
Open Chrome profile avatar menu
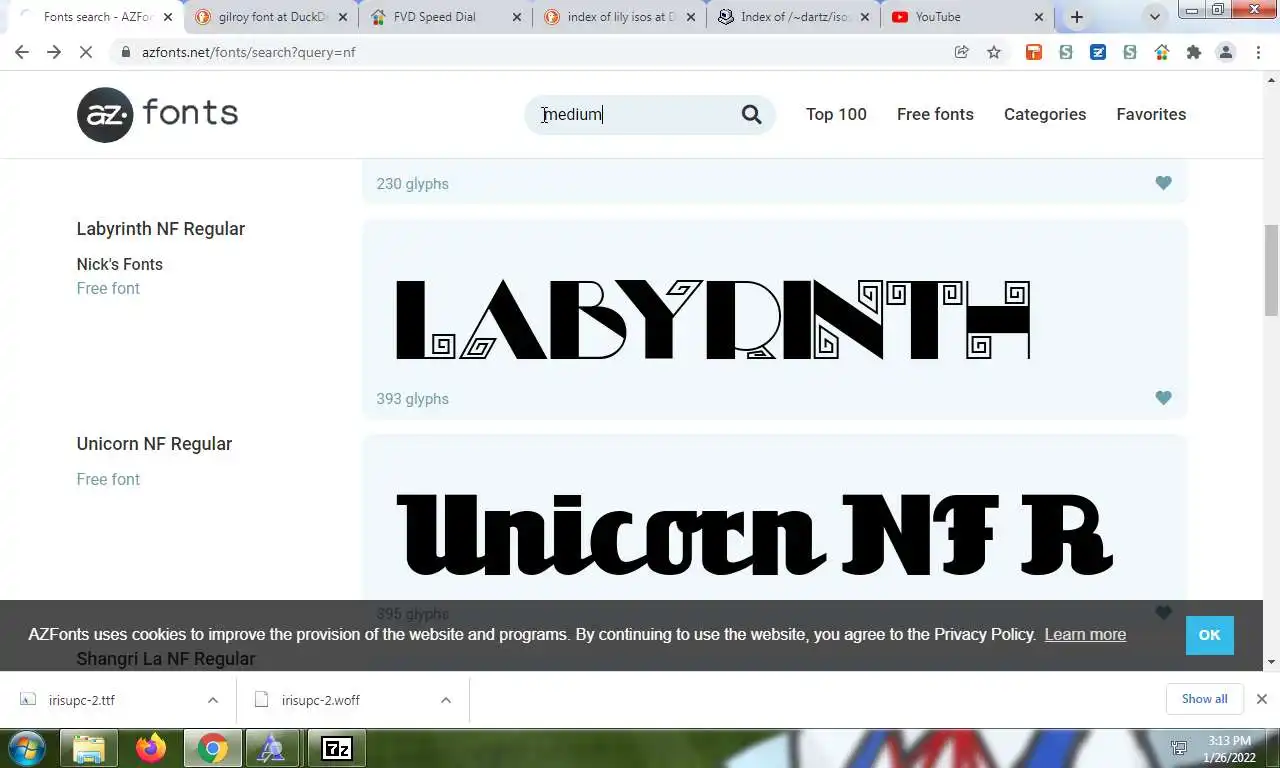click(1225, 52)
